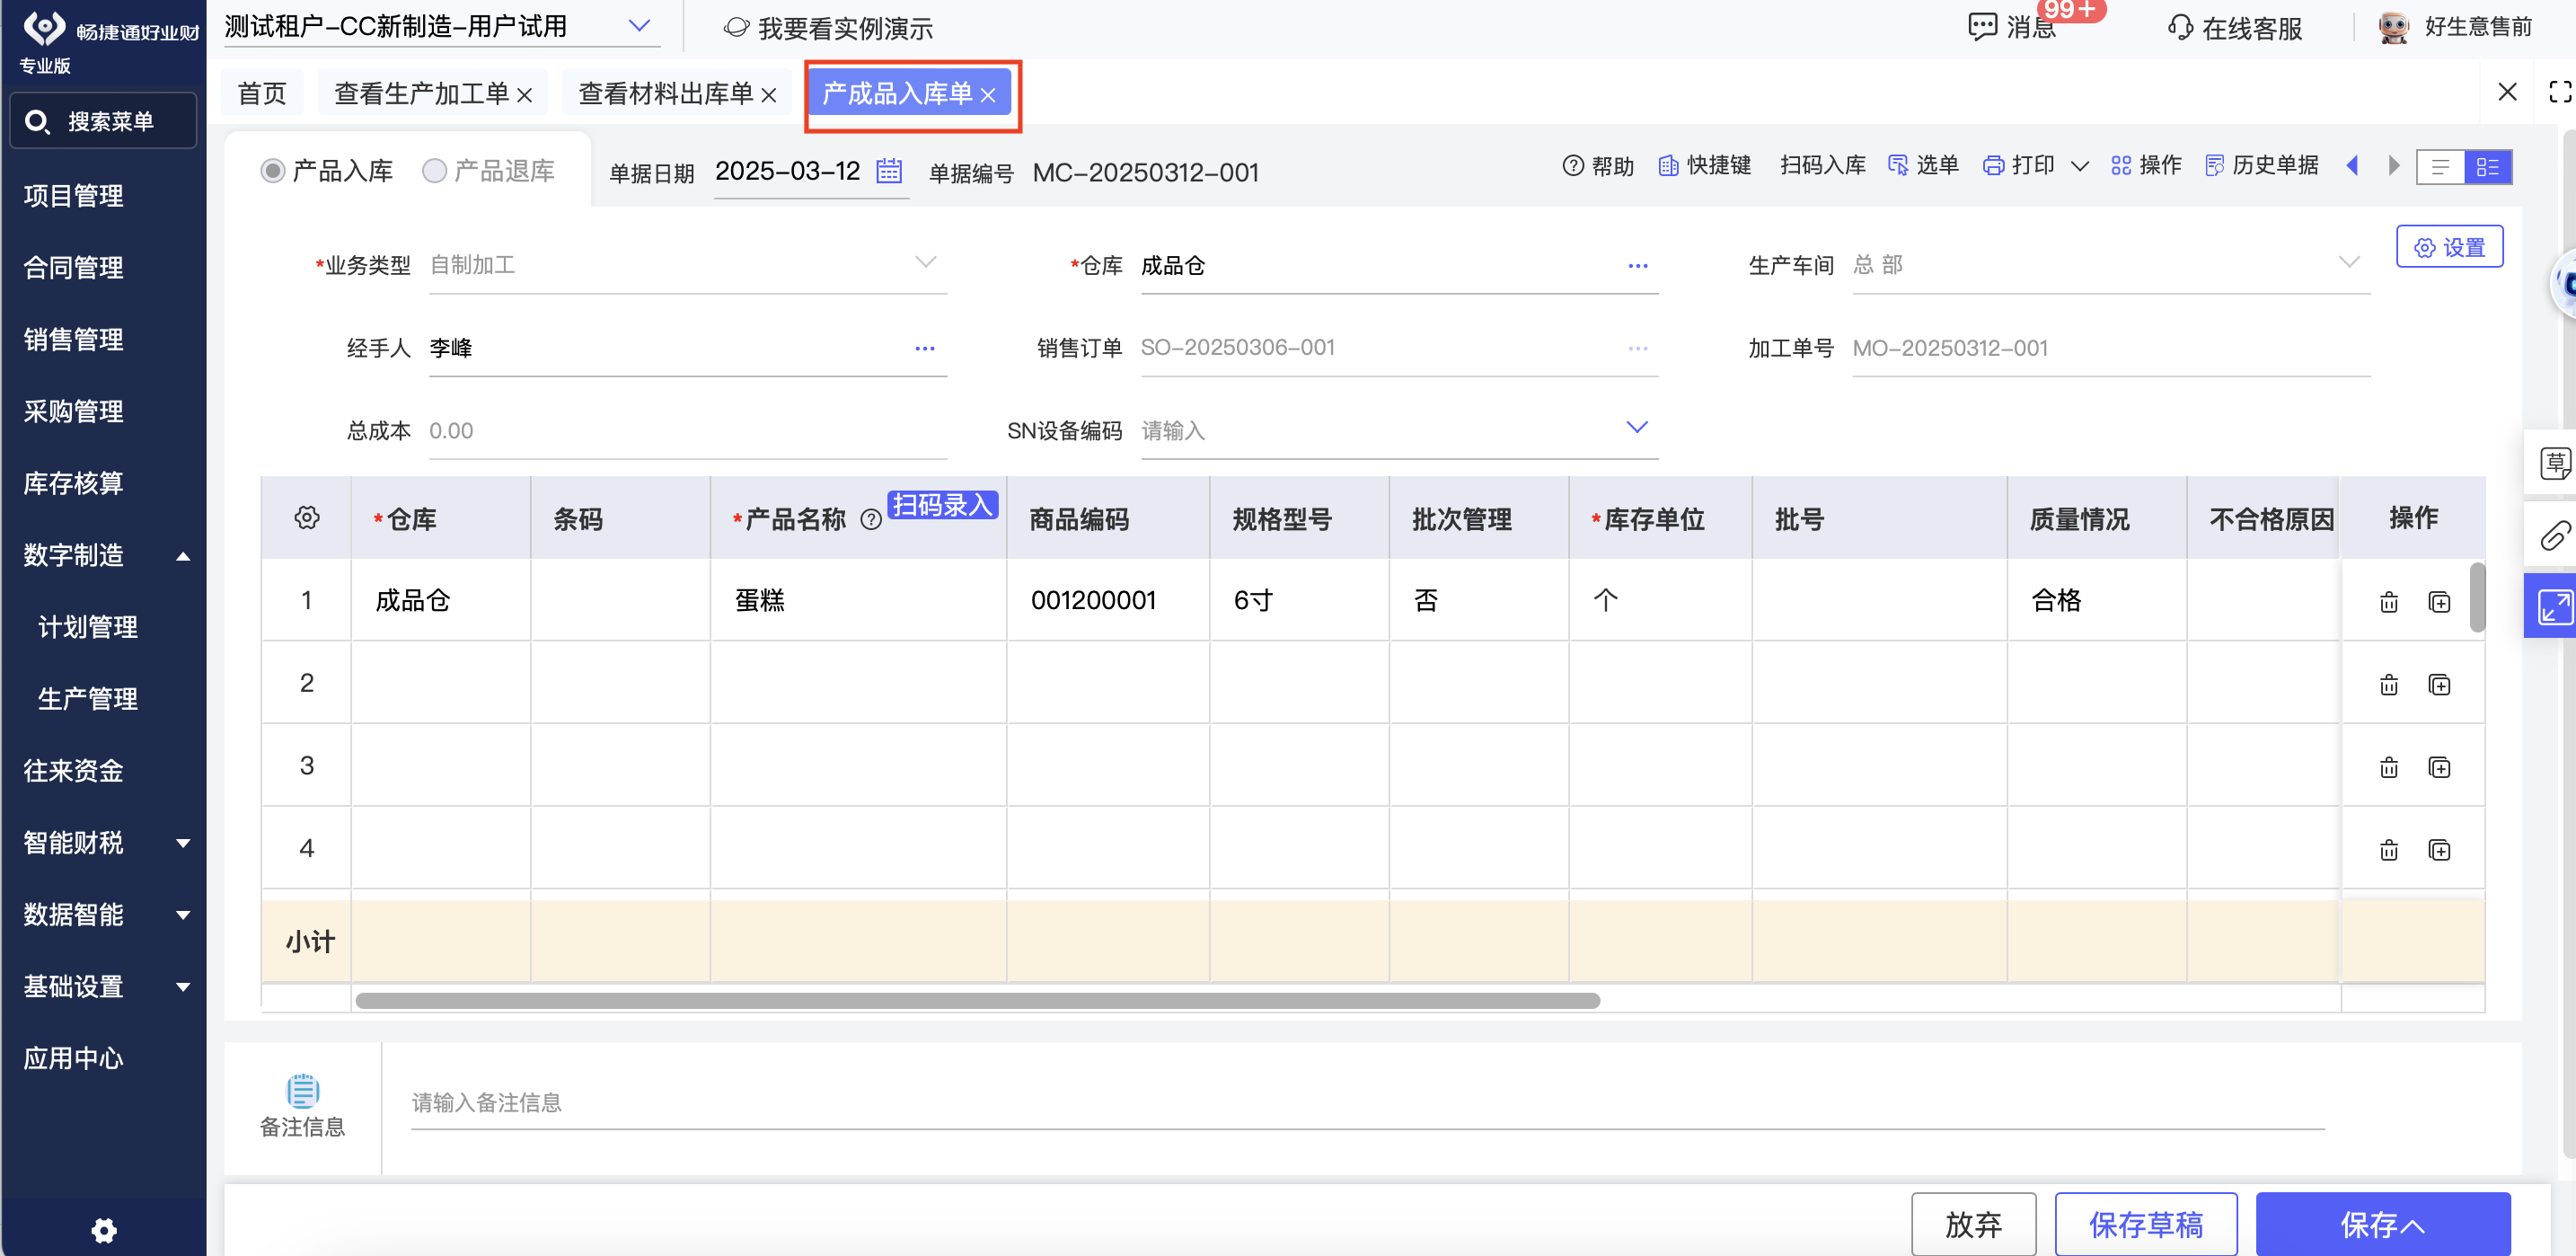Viewport: 2576px width, 1256px height.
Task: Click 快捷键 in toolbar
Action: point(1704,165)
